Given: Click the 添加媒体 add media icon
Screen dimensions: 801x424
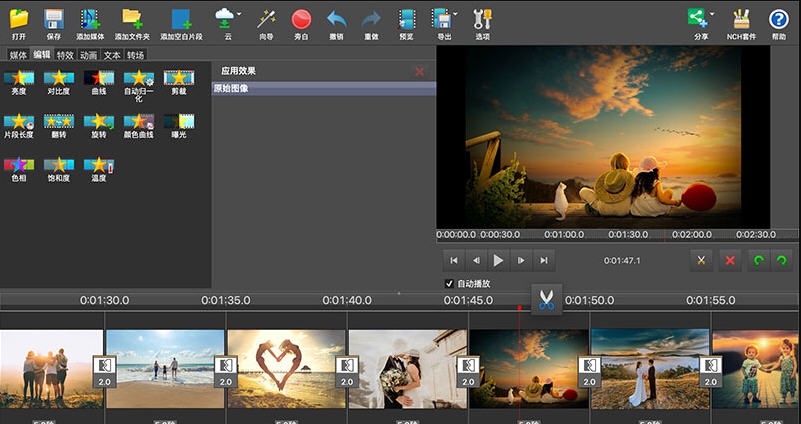Looking at the screenshot, I should [x=90, y=19].
